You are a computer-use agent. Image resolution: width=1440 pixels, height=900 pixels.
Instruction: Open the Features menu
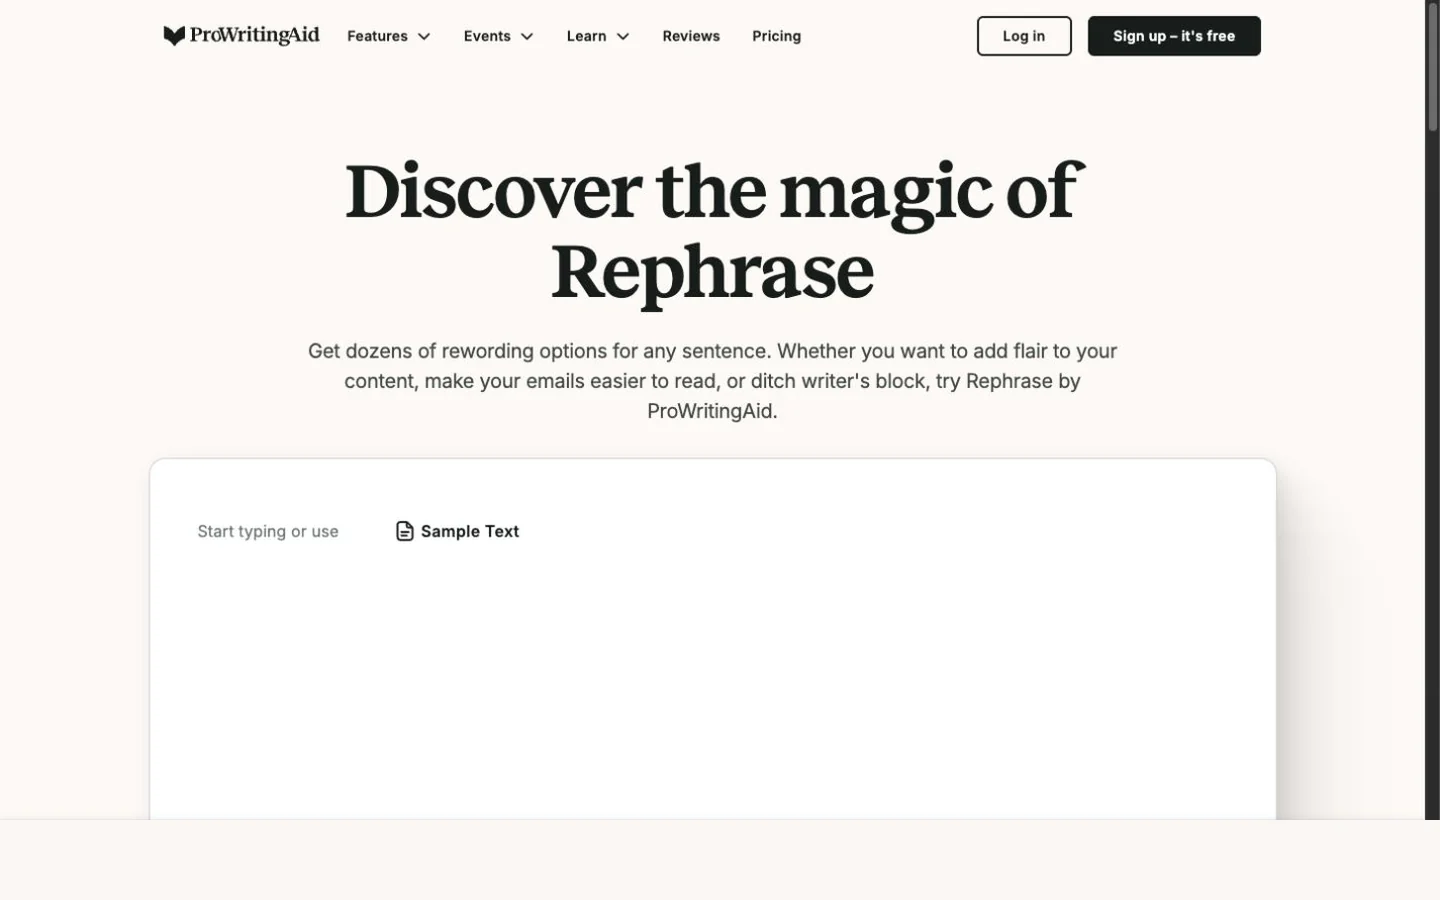[389, 36]
